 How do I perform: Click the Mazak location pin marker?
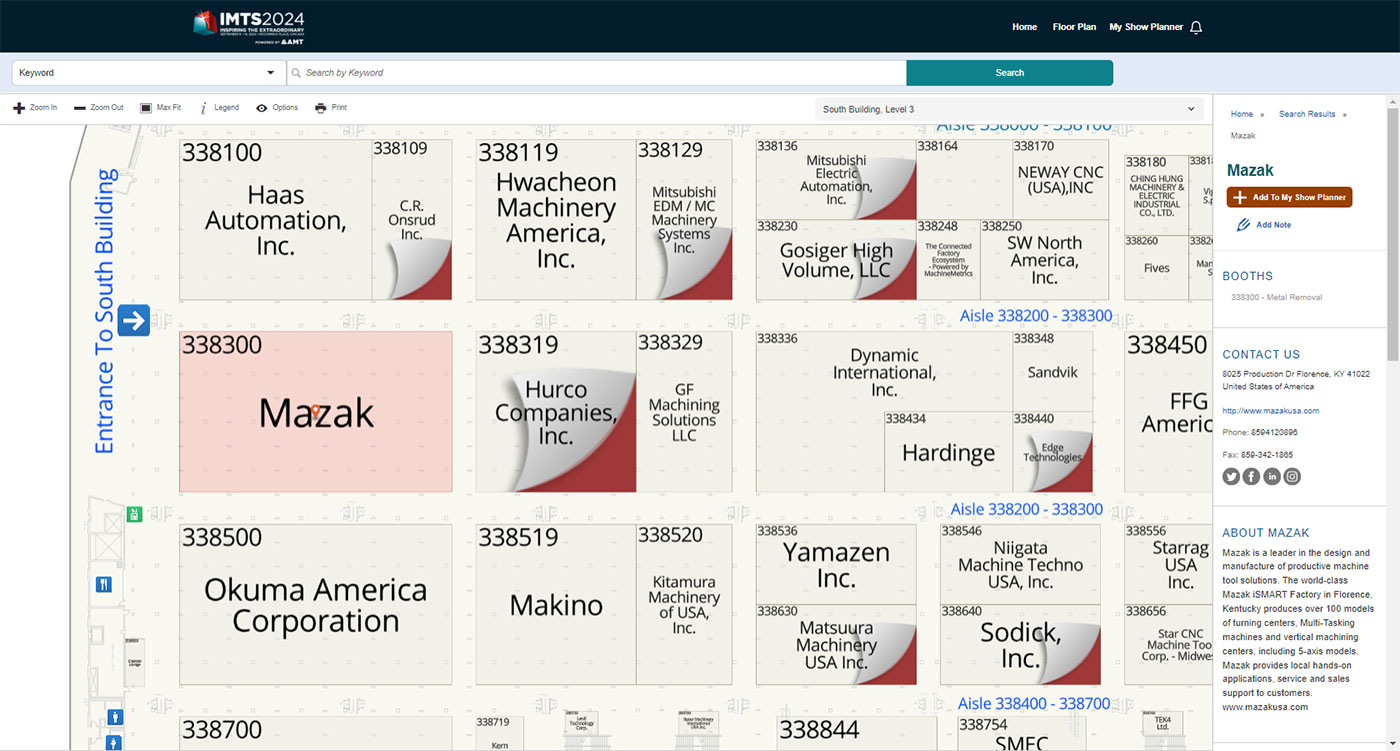(x=316, y=411)
